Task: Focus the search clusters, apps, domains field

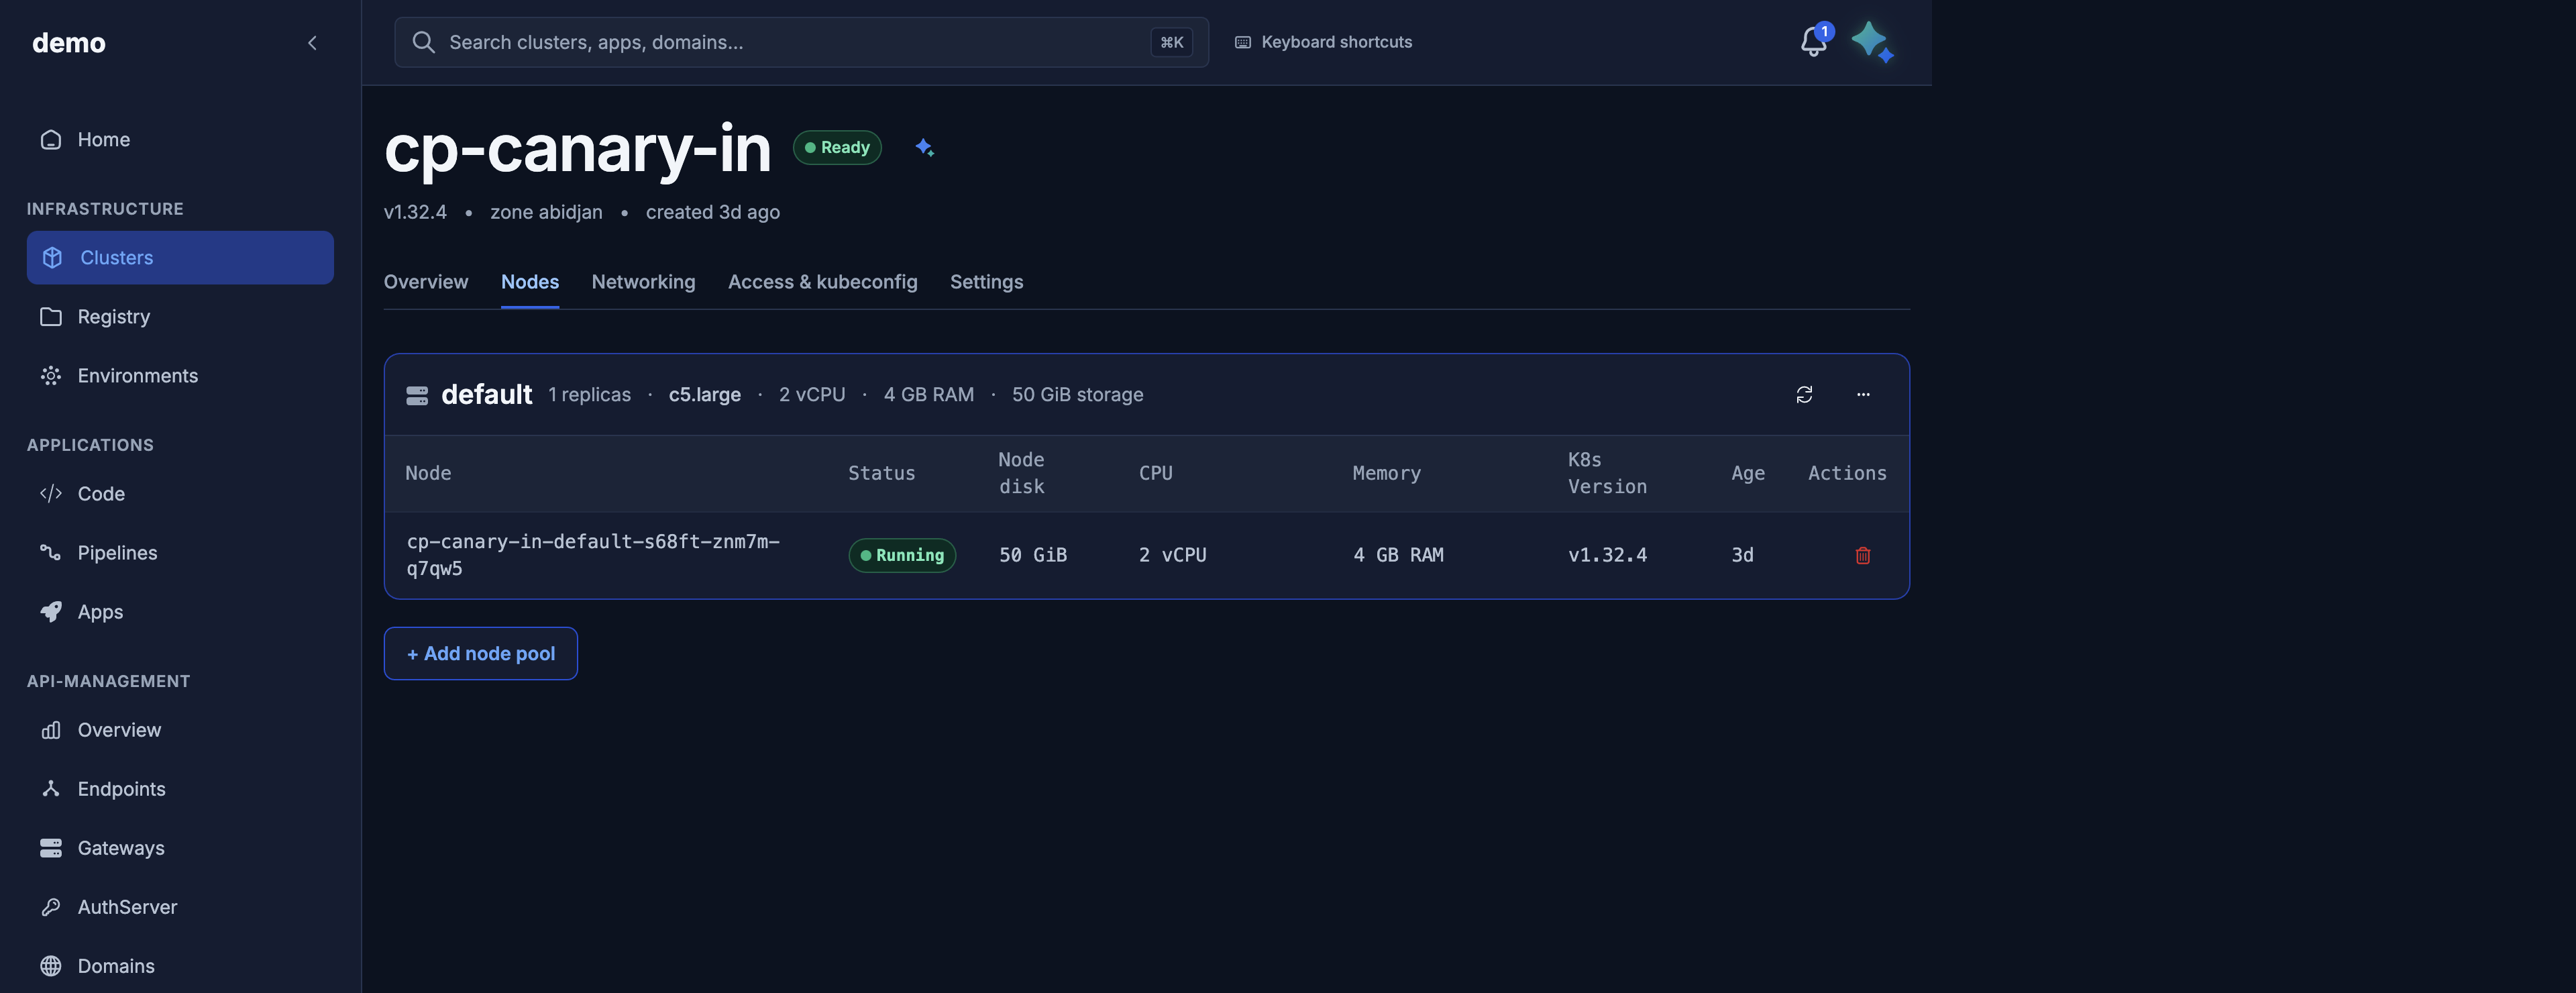Action: click(801, 42)
